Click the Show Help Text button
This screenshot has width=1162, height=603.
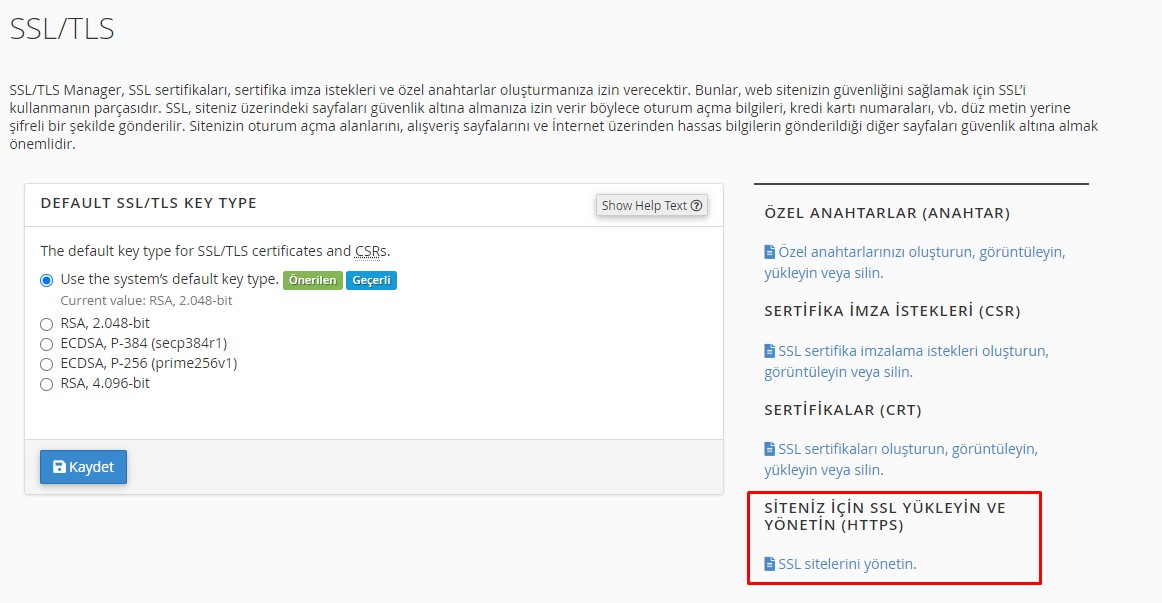pos(651,205)
